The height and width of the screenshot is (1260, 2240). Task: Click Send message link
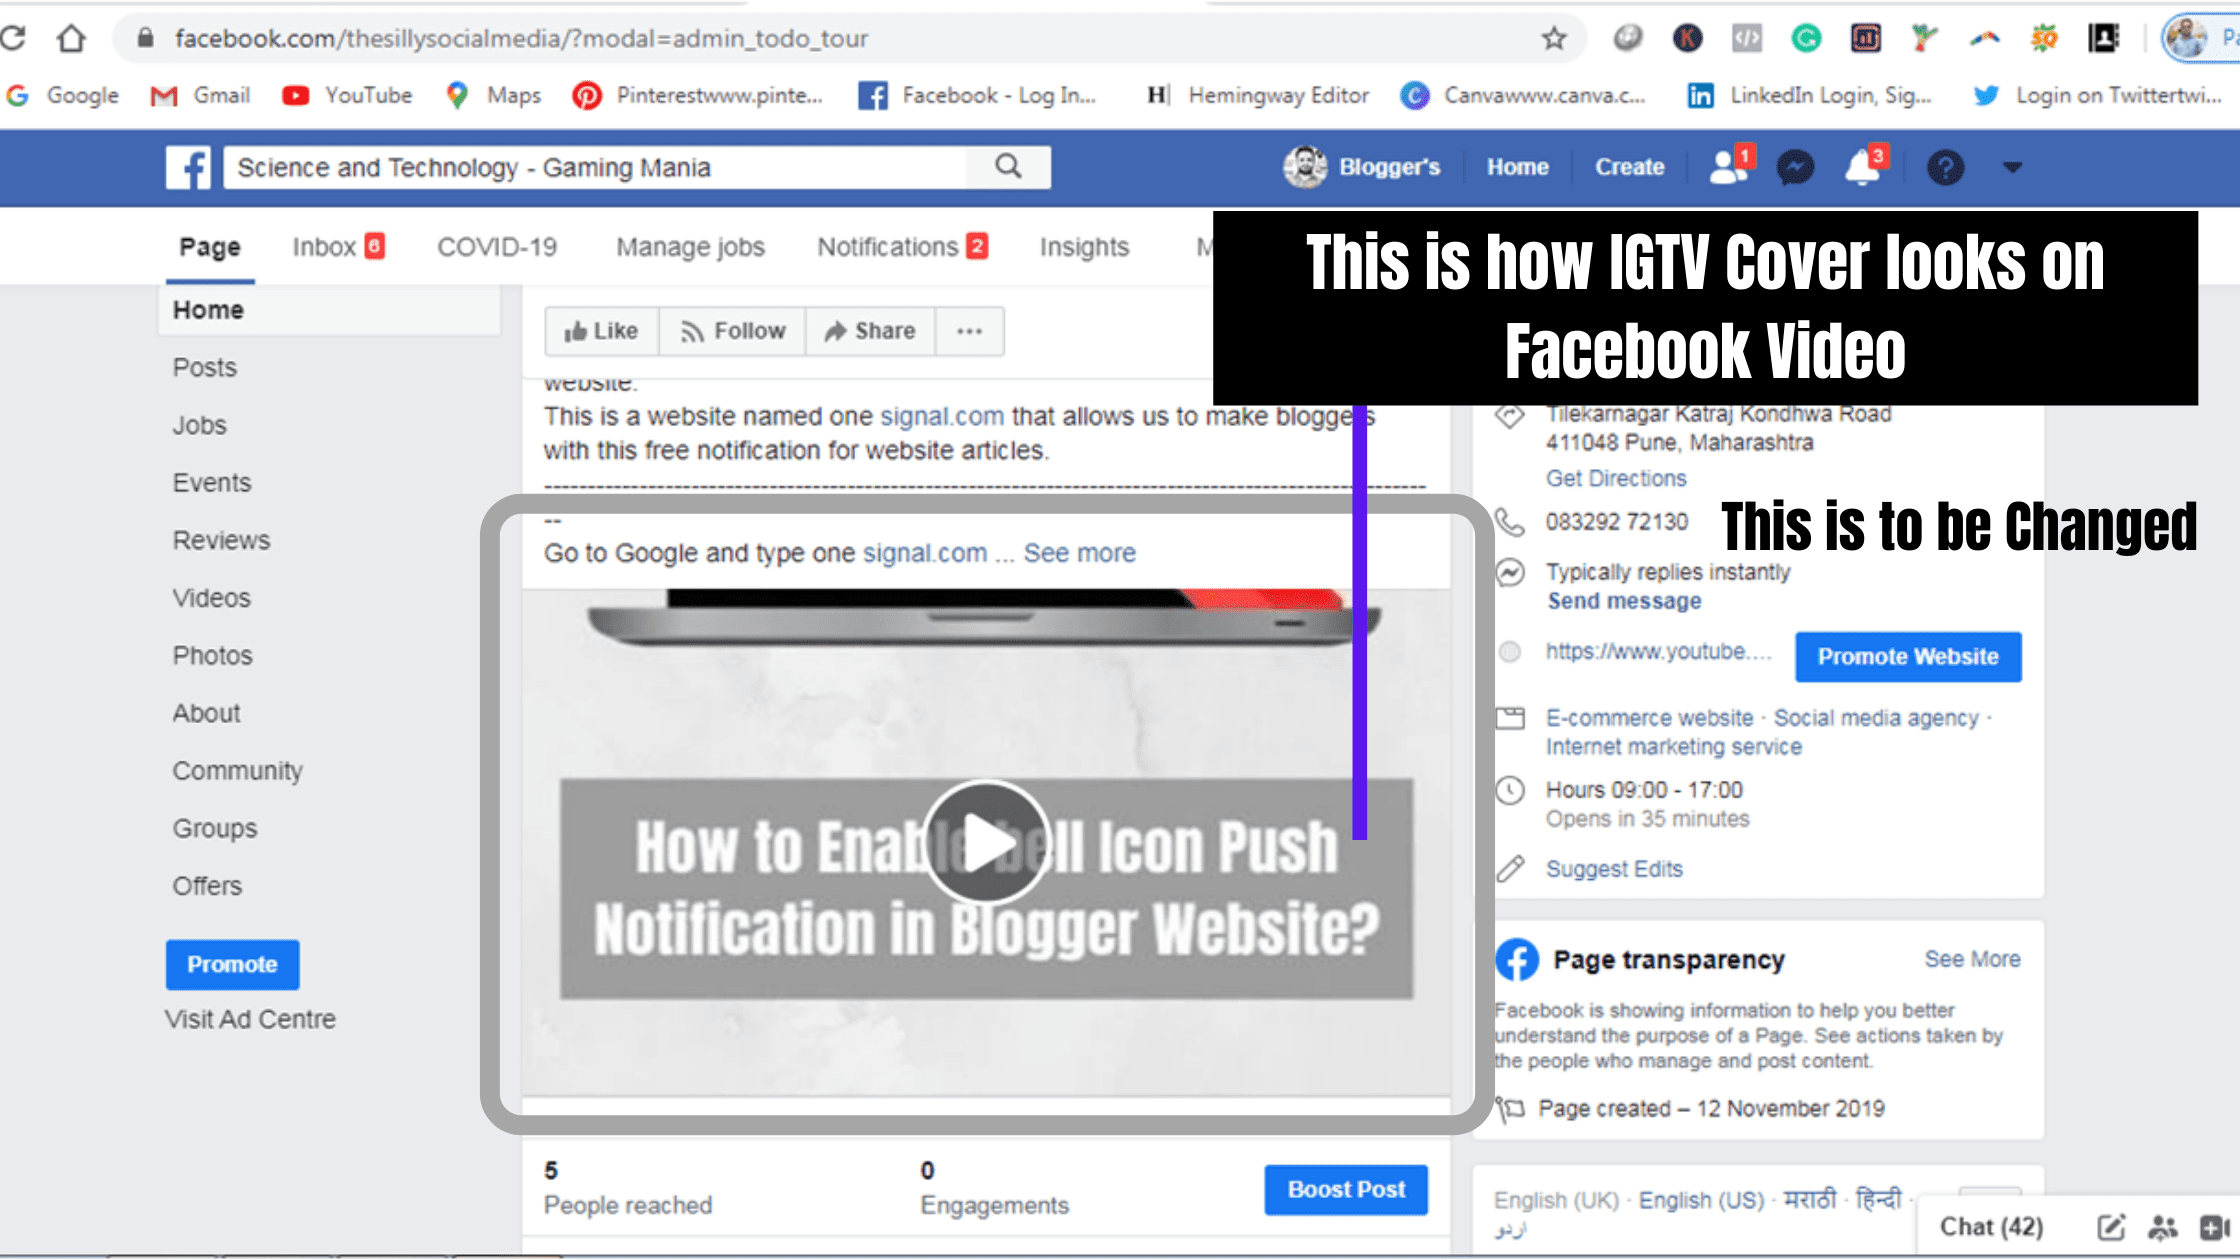click(1624, 601)
